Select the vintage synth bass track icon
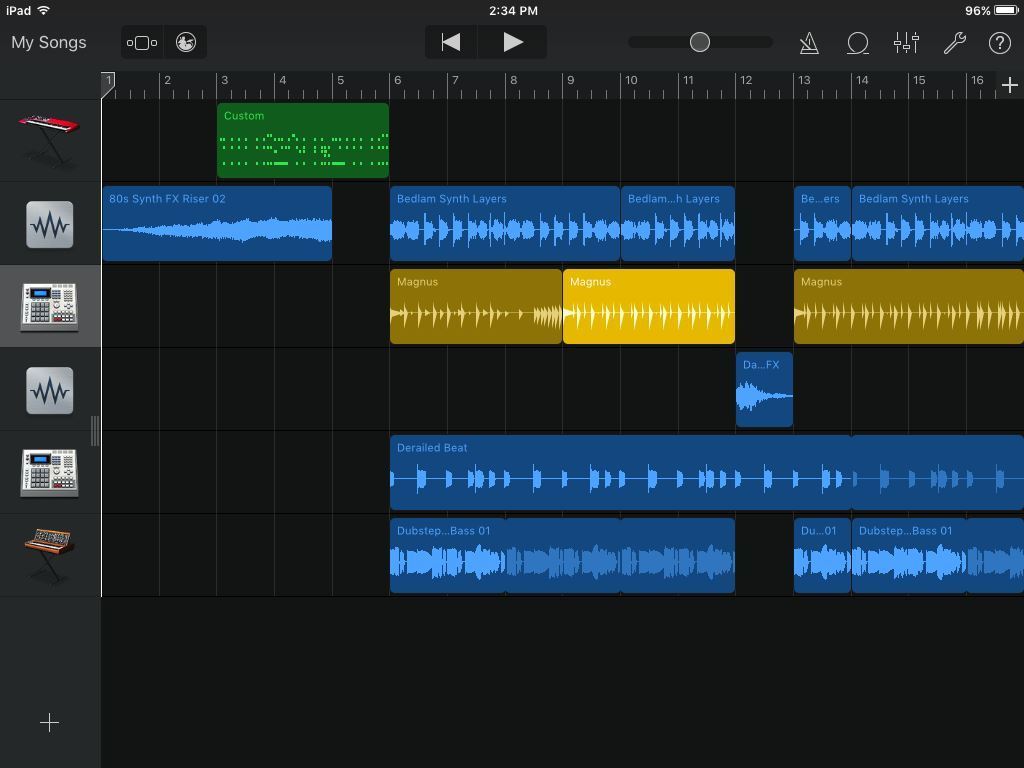Viewport: 1024px width, 768px height. [x=49, y=555]
